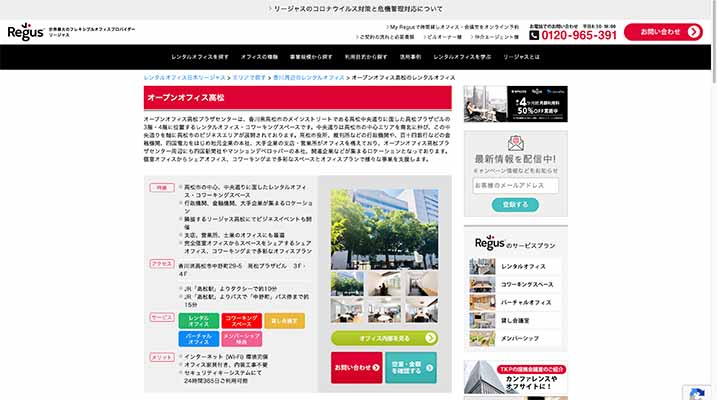Go to the 香川 area rental office breadcrumb
Image resolution: width=717 pixels, height=400 pixels.
click(x=309, y=78)
